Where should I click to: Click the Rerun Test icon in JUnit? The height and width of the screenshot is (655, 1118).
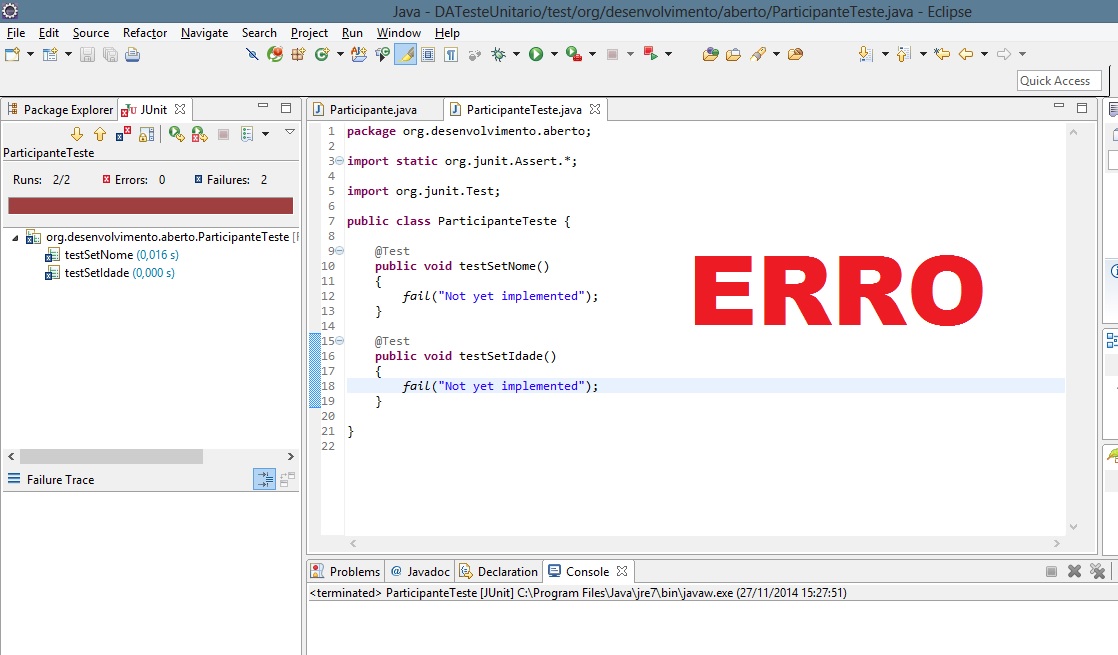point(176,134)
